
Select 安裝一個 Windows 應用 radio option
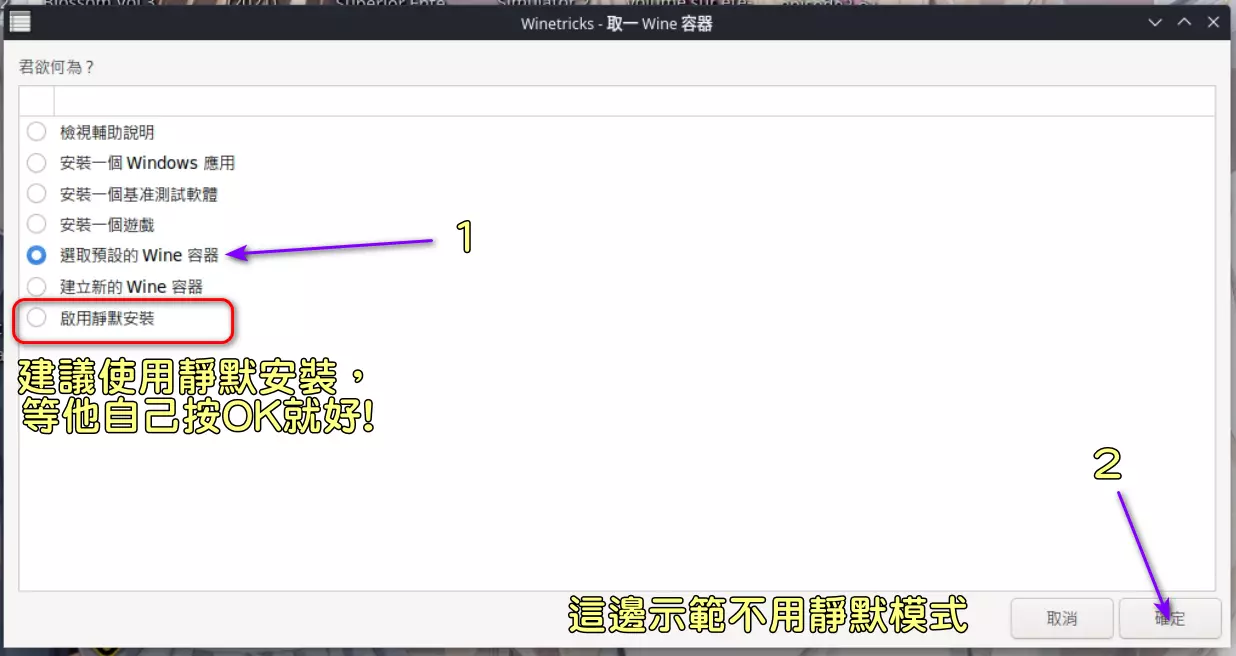tap(37, 162)
